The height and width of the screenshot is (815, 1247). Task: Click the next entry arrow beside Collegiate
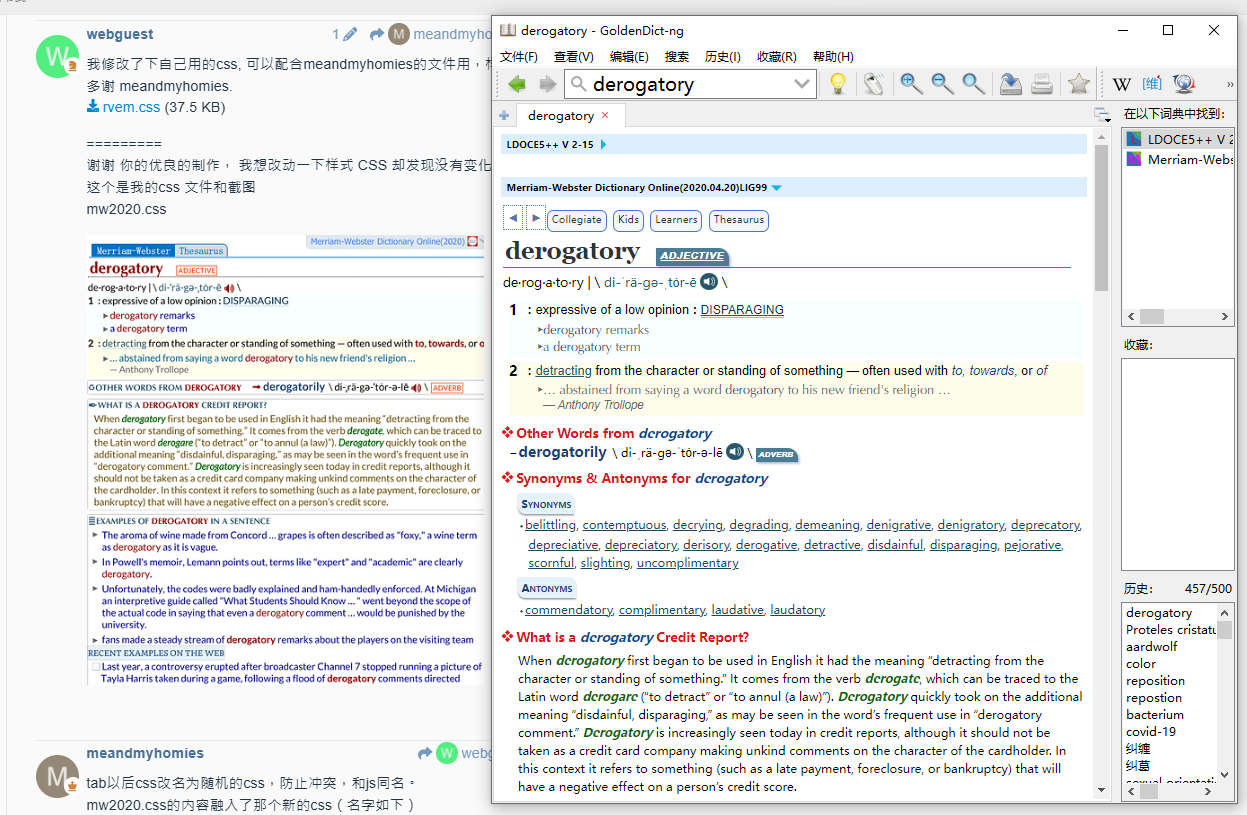tap(535, 218)
